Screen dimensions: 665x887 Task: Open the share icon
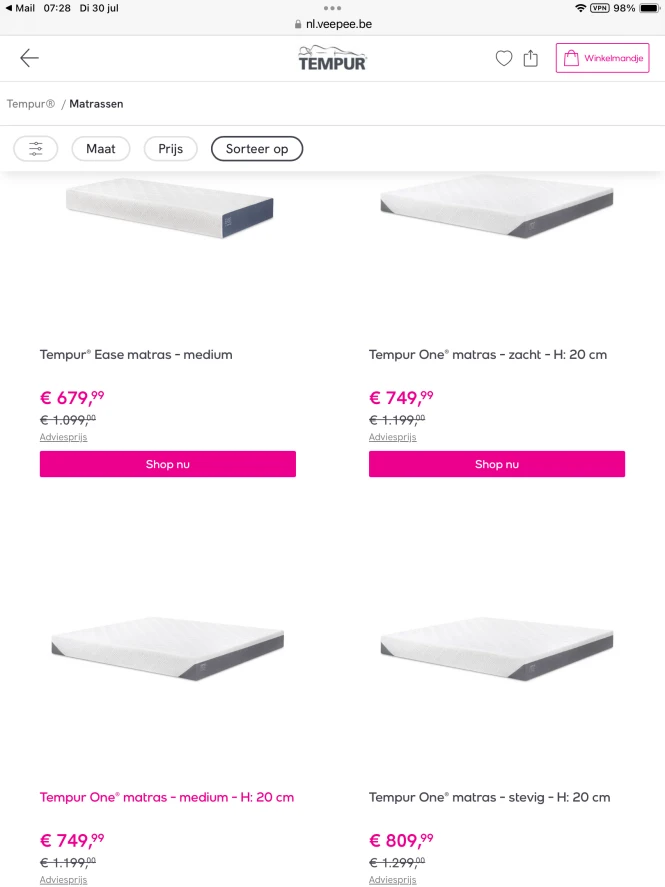(530, 58)
